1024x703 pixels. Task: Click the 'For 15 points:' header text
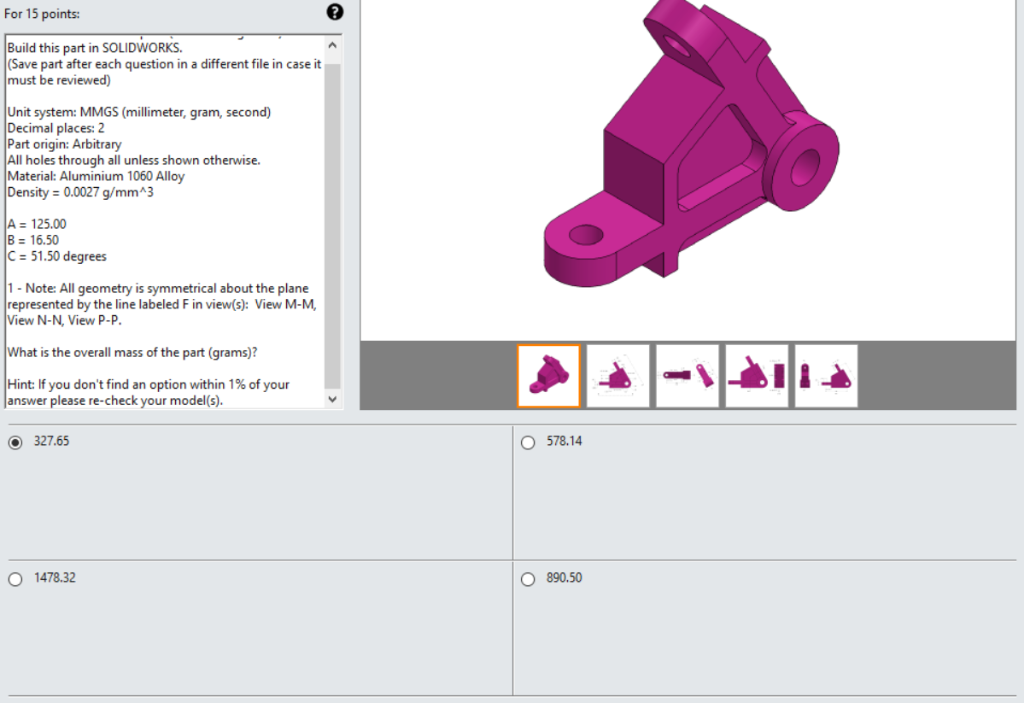point(38,13)
